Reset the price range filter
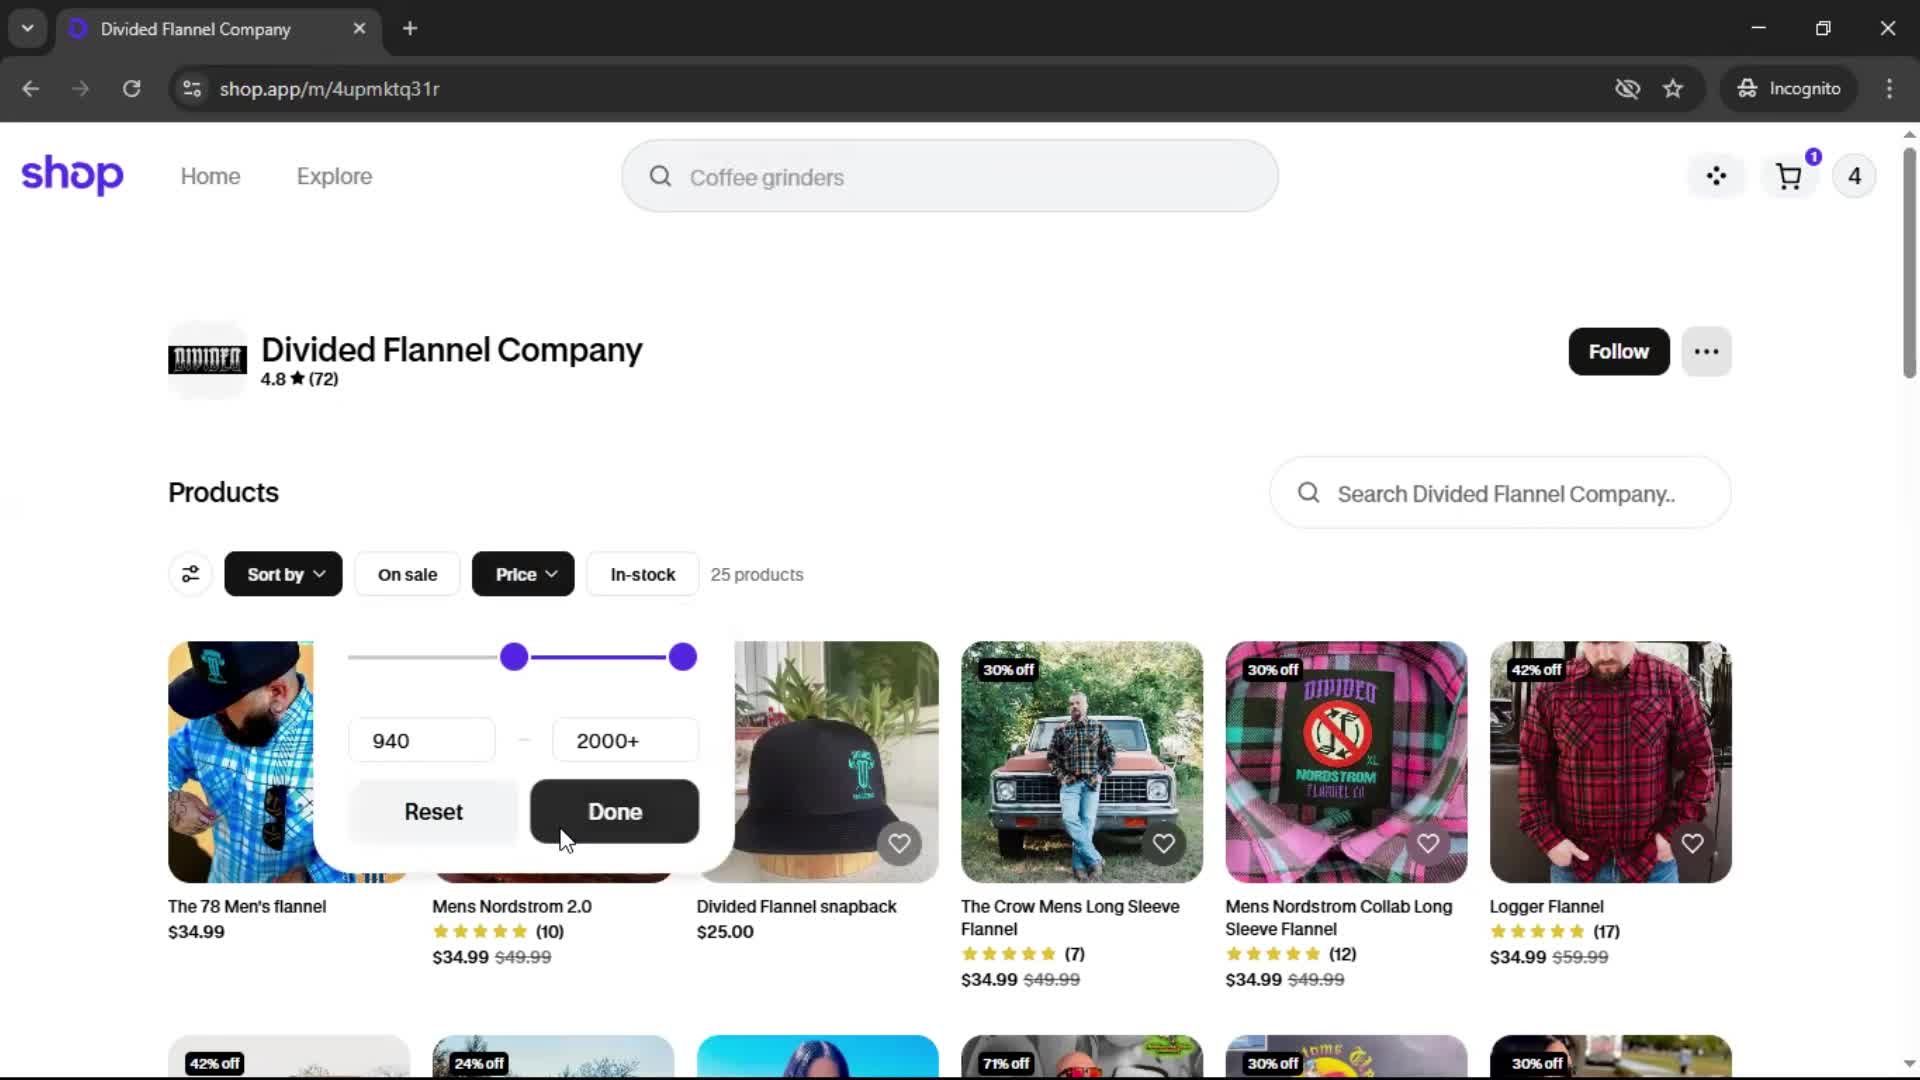Image resolution: width=1920 pixels, height=1080 pixels. [x=433, y=812]
